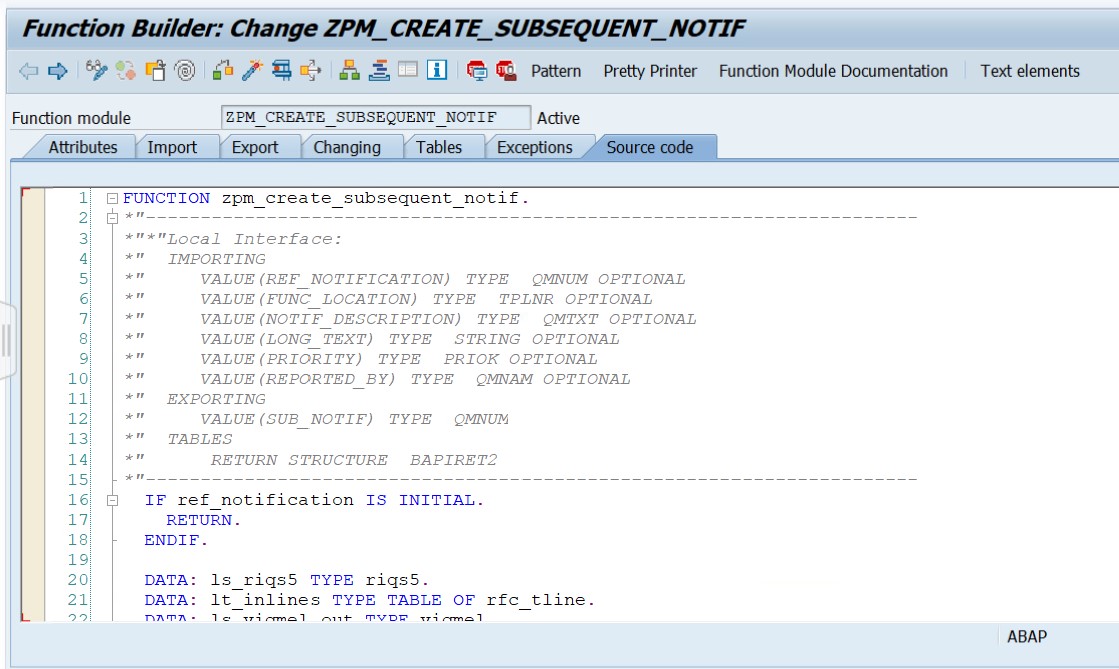Navigate forward with the blue right arrow
Screen dimensions: 1119x669
tap(55, 70)
